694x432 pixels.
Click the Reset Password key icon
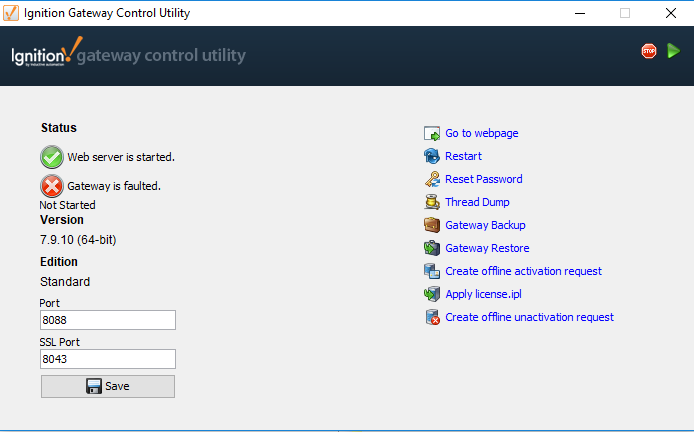432,179
